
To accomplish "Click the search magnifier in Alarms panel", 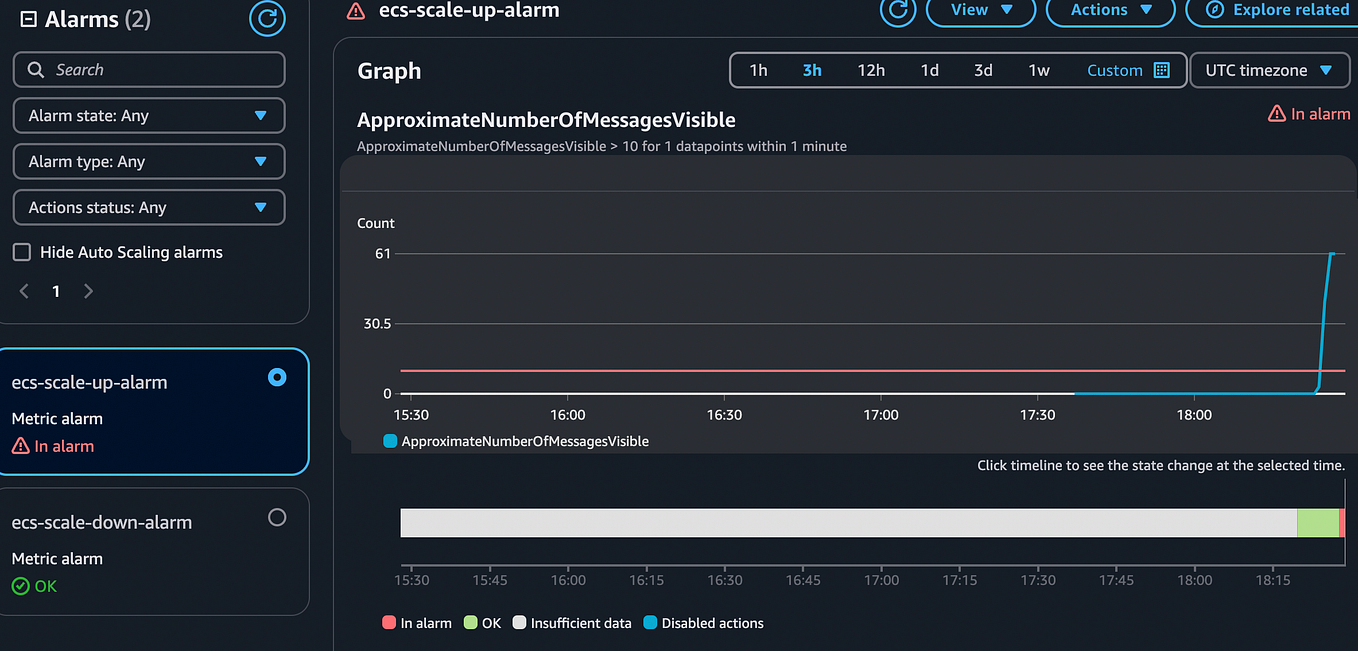I will click(x=34, y=69).
